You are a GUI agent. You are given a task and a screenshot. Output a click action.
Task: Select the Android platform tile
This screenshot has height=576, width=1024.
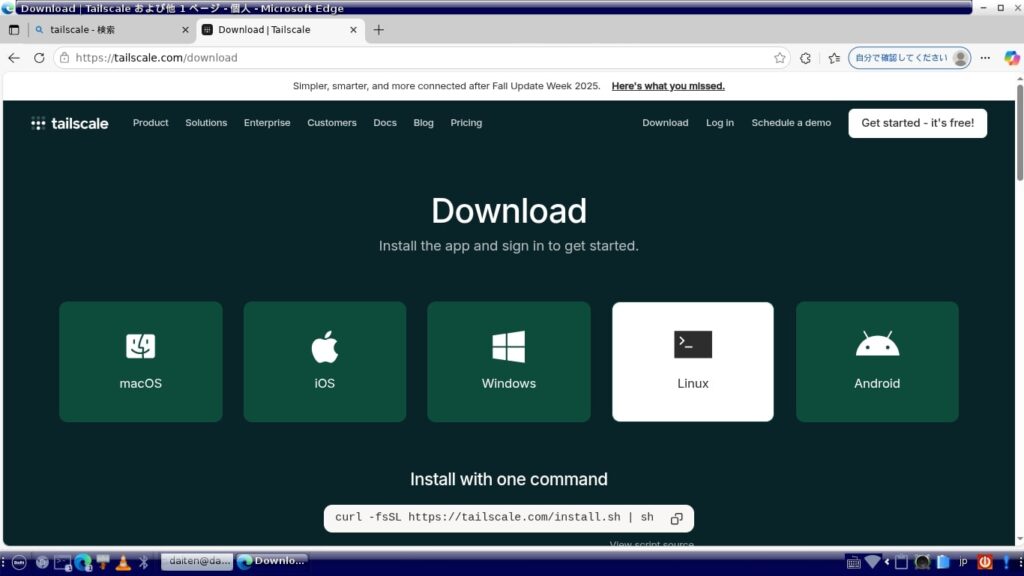[876, 361]
